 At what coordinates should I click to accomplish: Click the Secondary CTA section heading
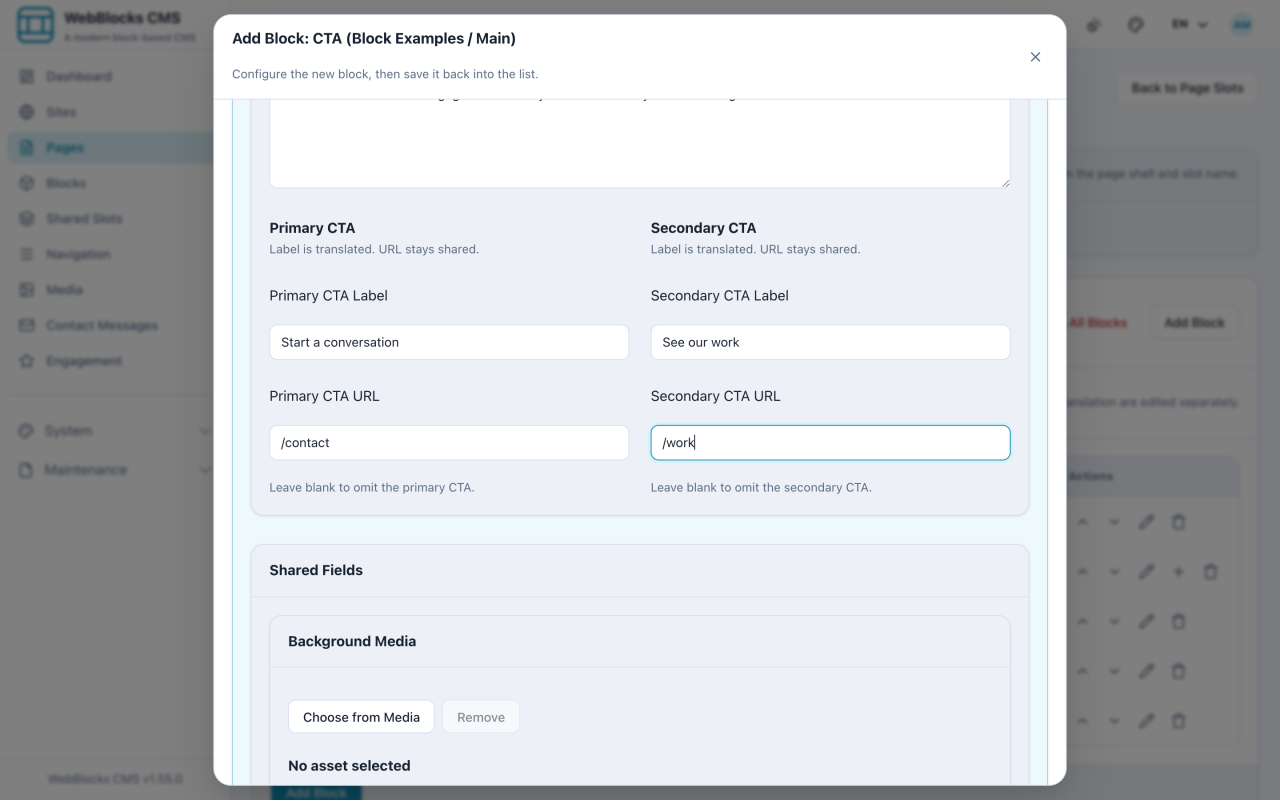703,228
